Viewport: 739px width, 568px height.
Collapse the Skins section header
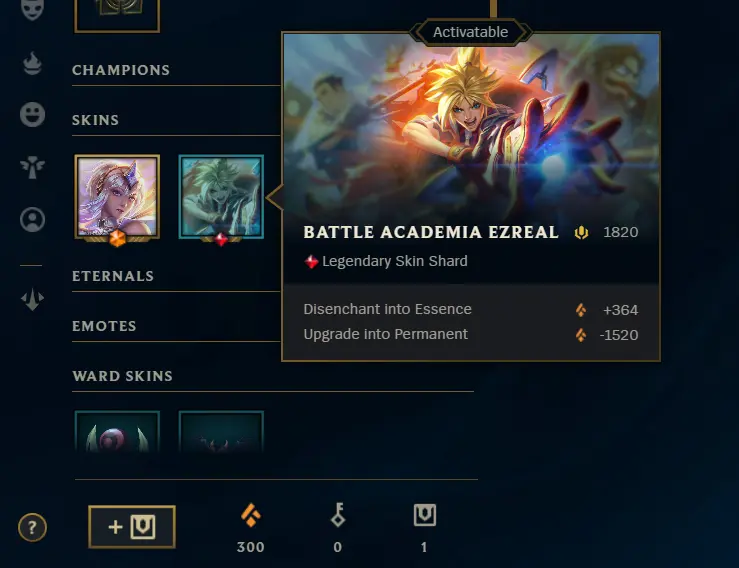pyautogui.click(x=95, y=120)
